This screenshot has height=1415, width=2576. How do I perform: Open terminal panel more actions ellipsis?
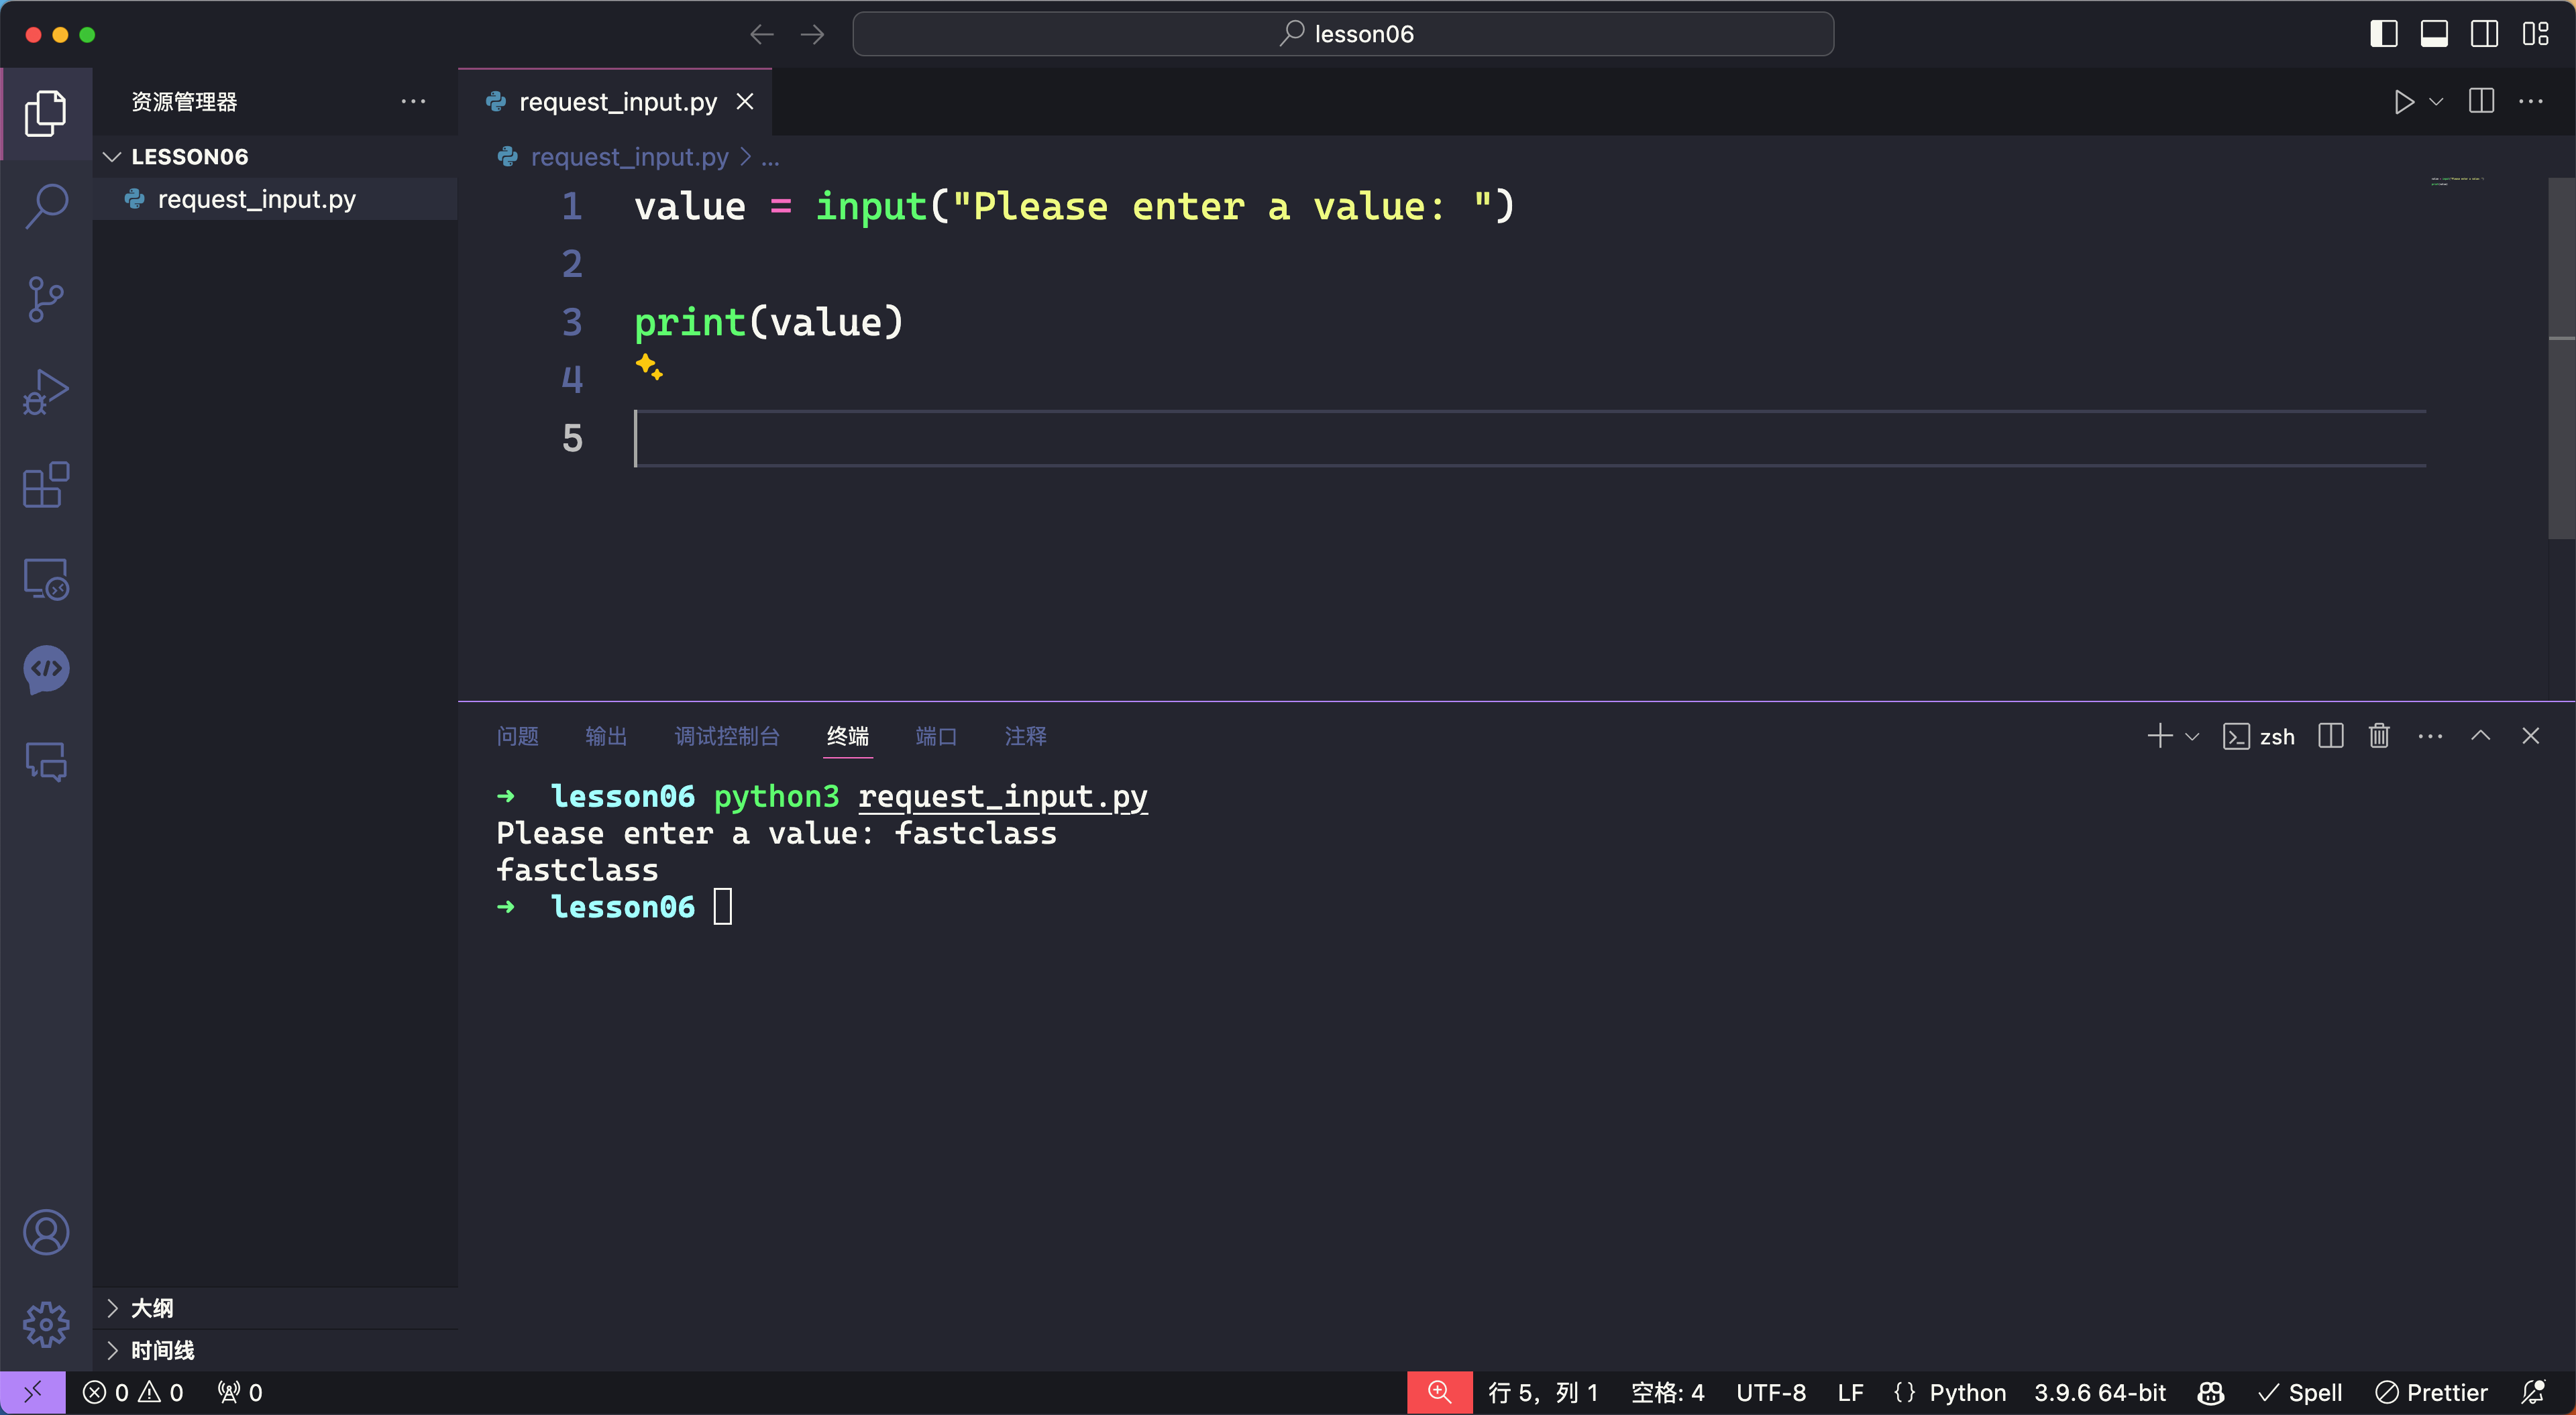coord(2430,736)
